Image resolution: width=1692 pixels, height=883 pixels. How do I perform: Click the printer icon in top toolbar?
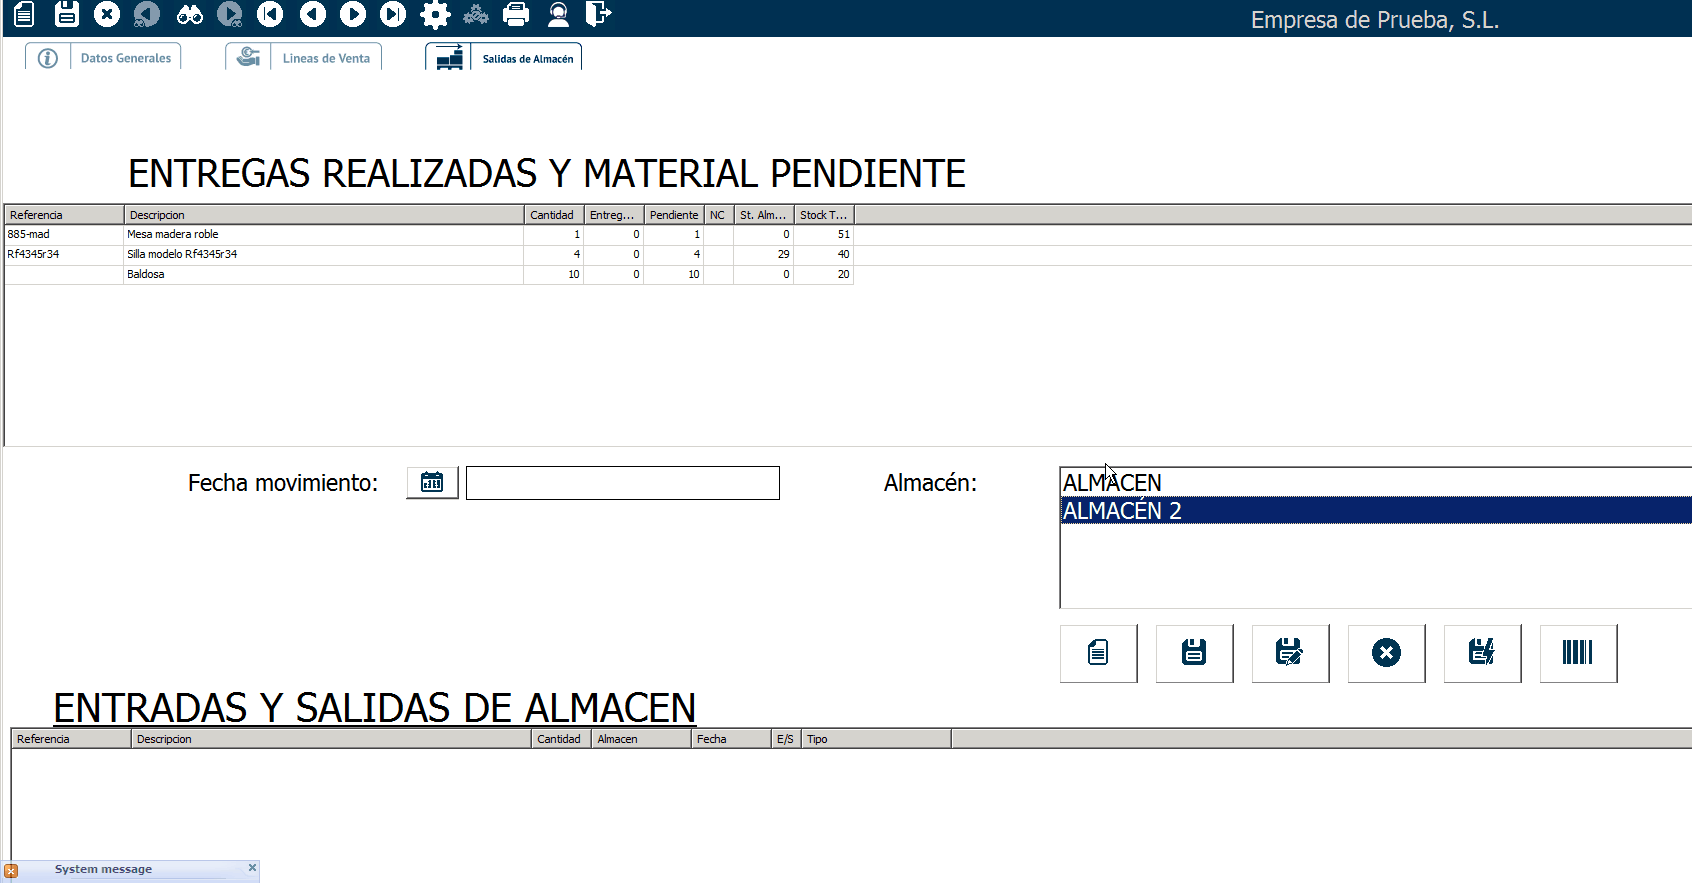516,14
